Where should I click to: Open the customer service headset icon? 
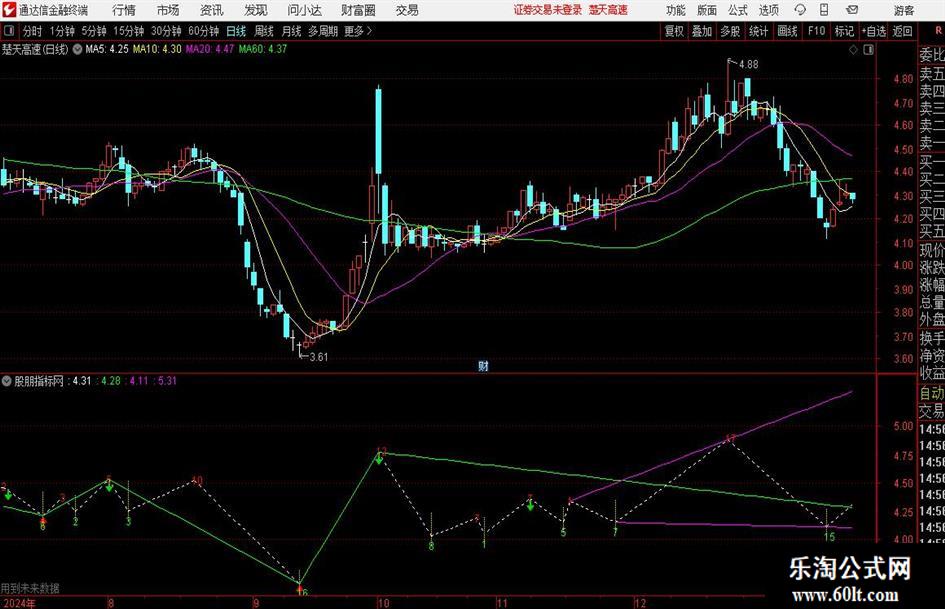point(800,10)
